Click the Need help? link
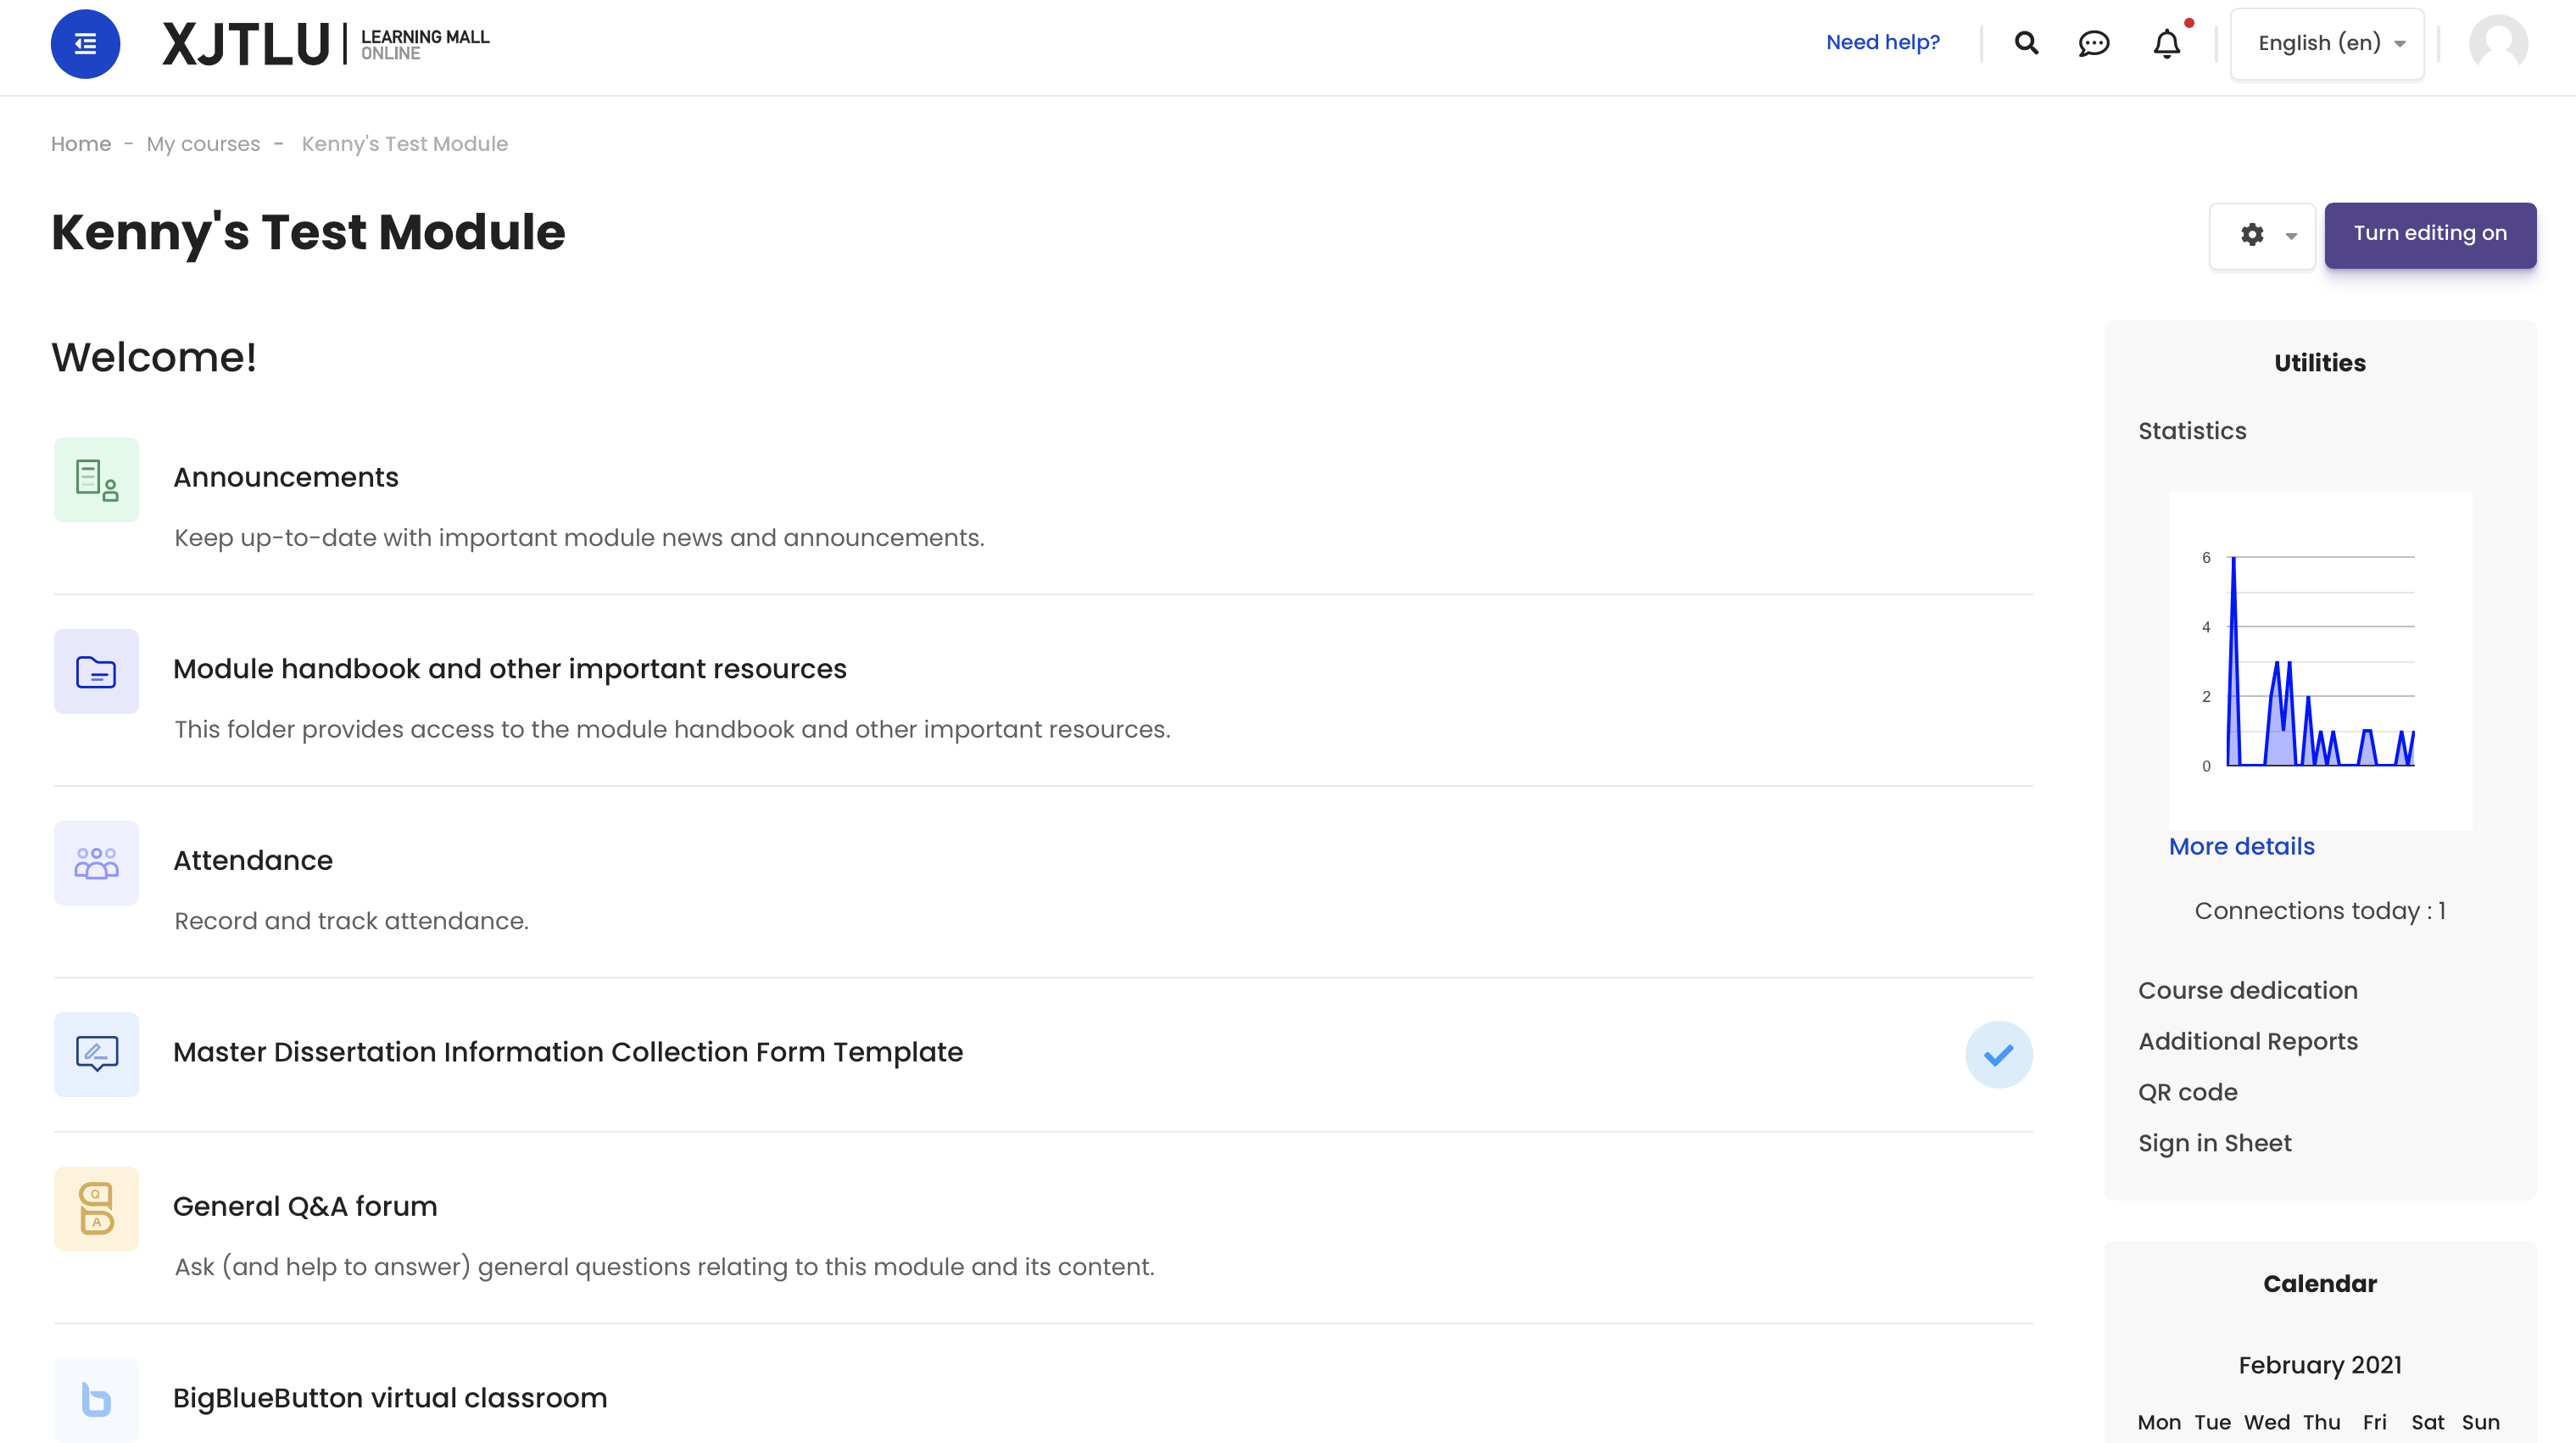Image resolution: width=2576 pixels, height=1443 pixels. (x=1882, y=42)
